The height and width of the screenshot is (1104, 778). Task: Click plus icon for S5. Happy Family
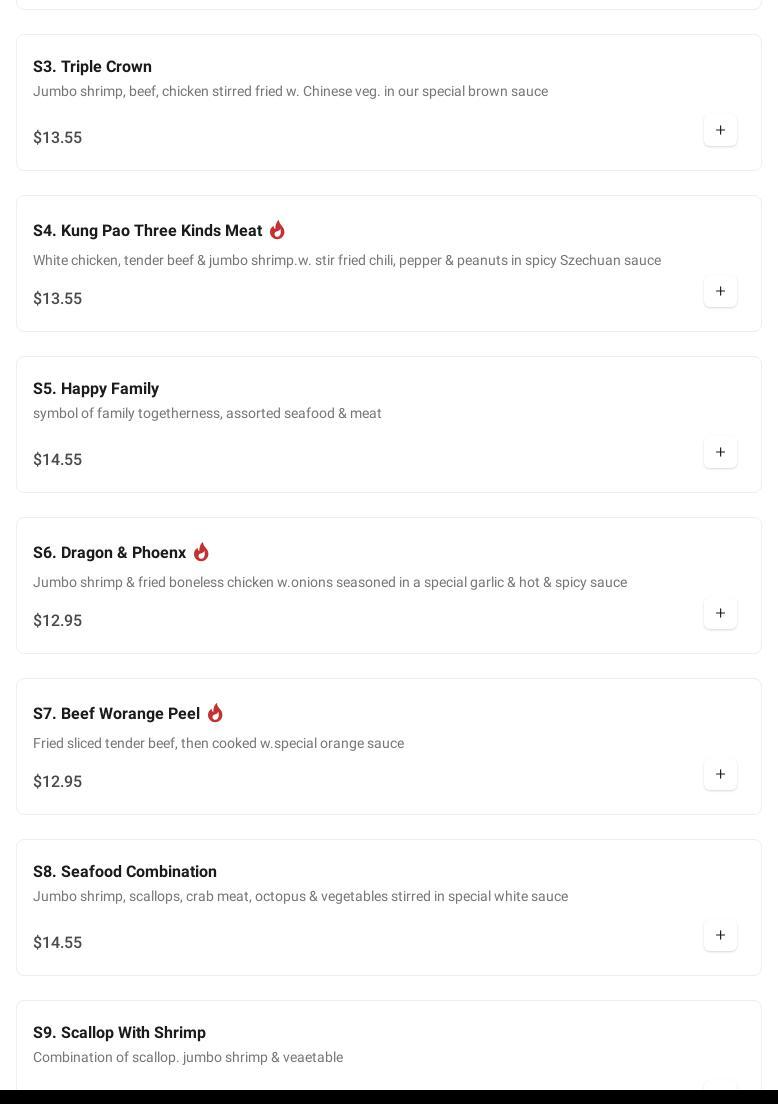click(720, 452)
